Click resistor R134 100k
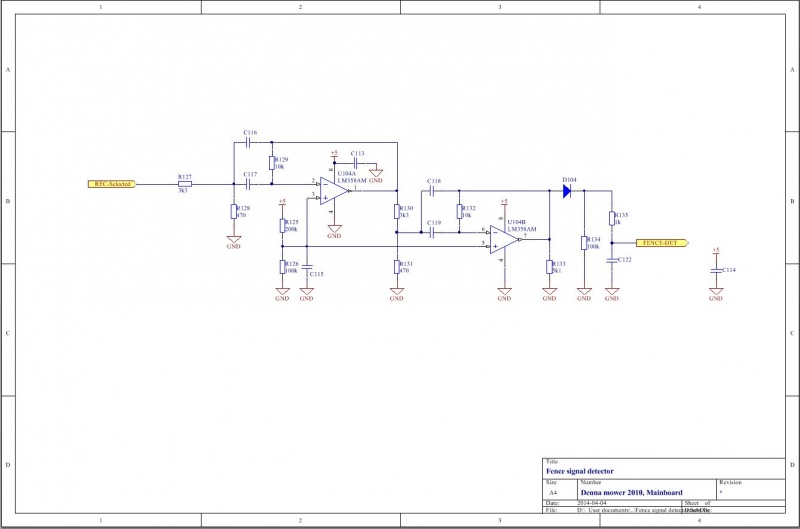 (x=584, y=243)
